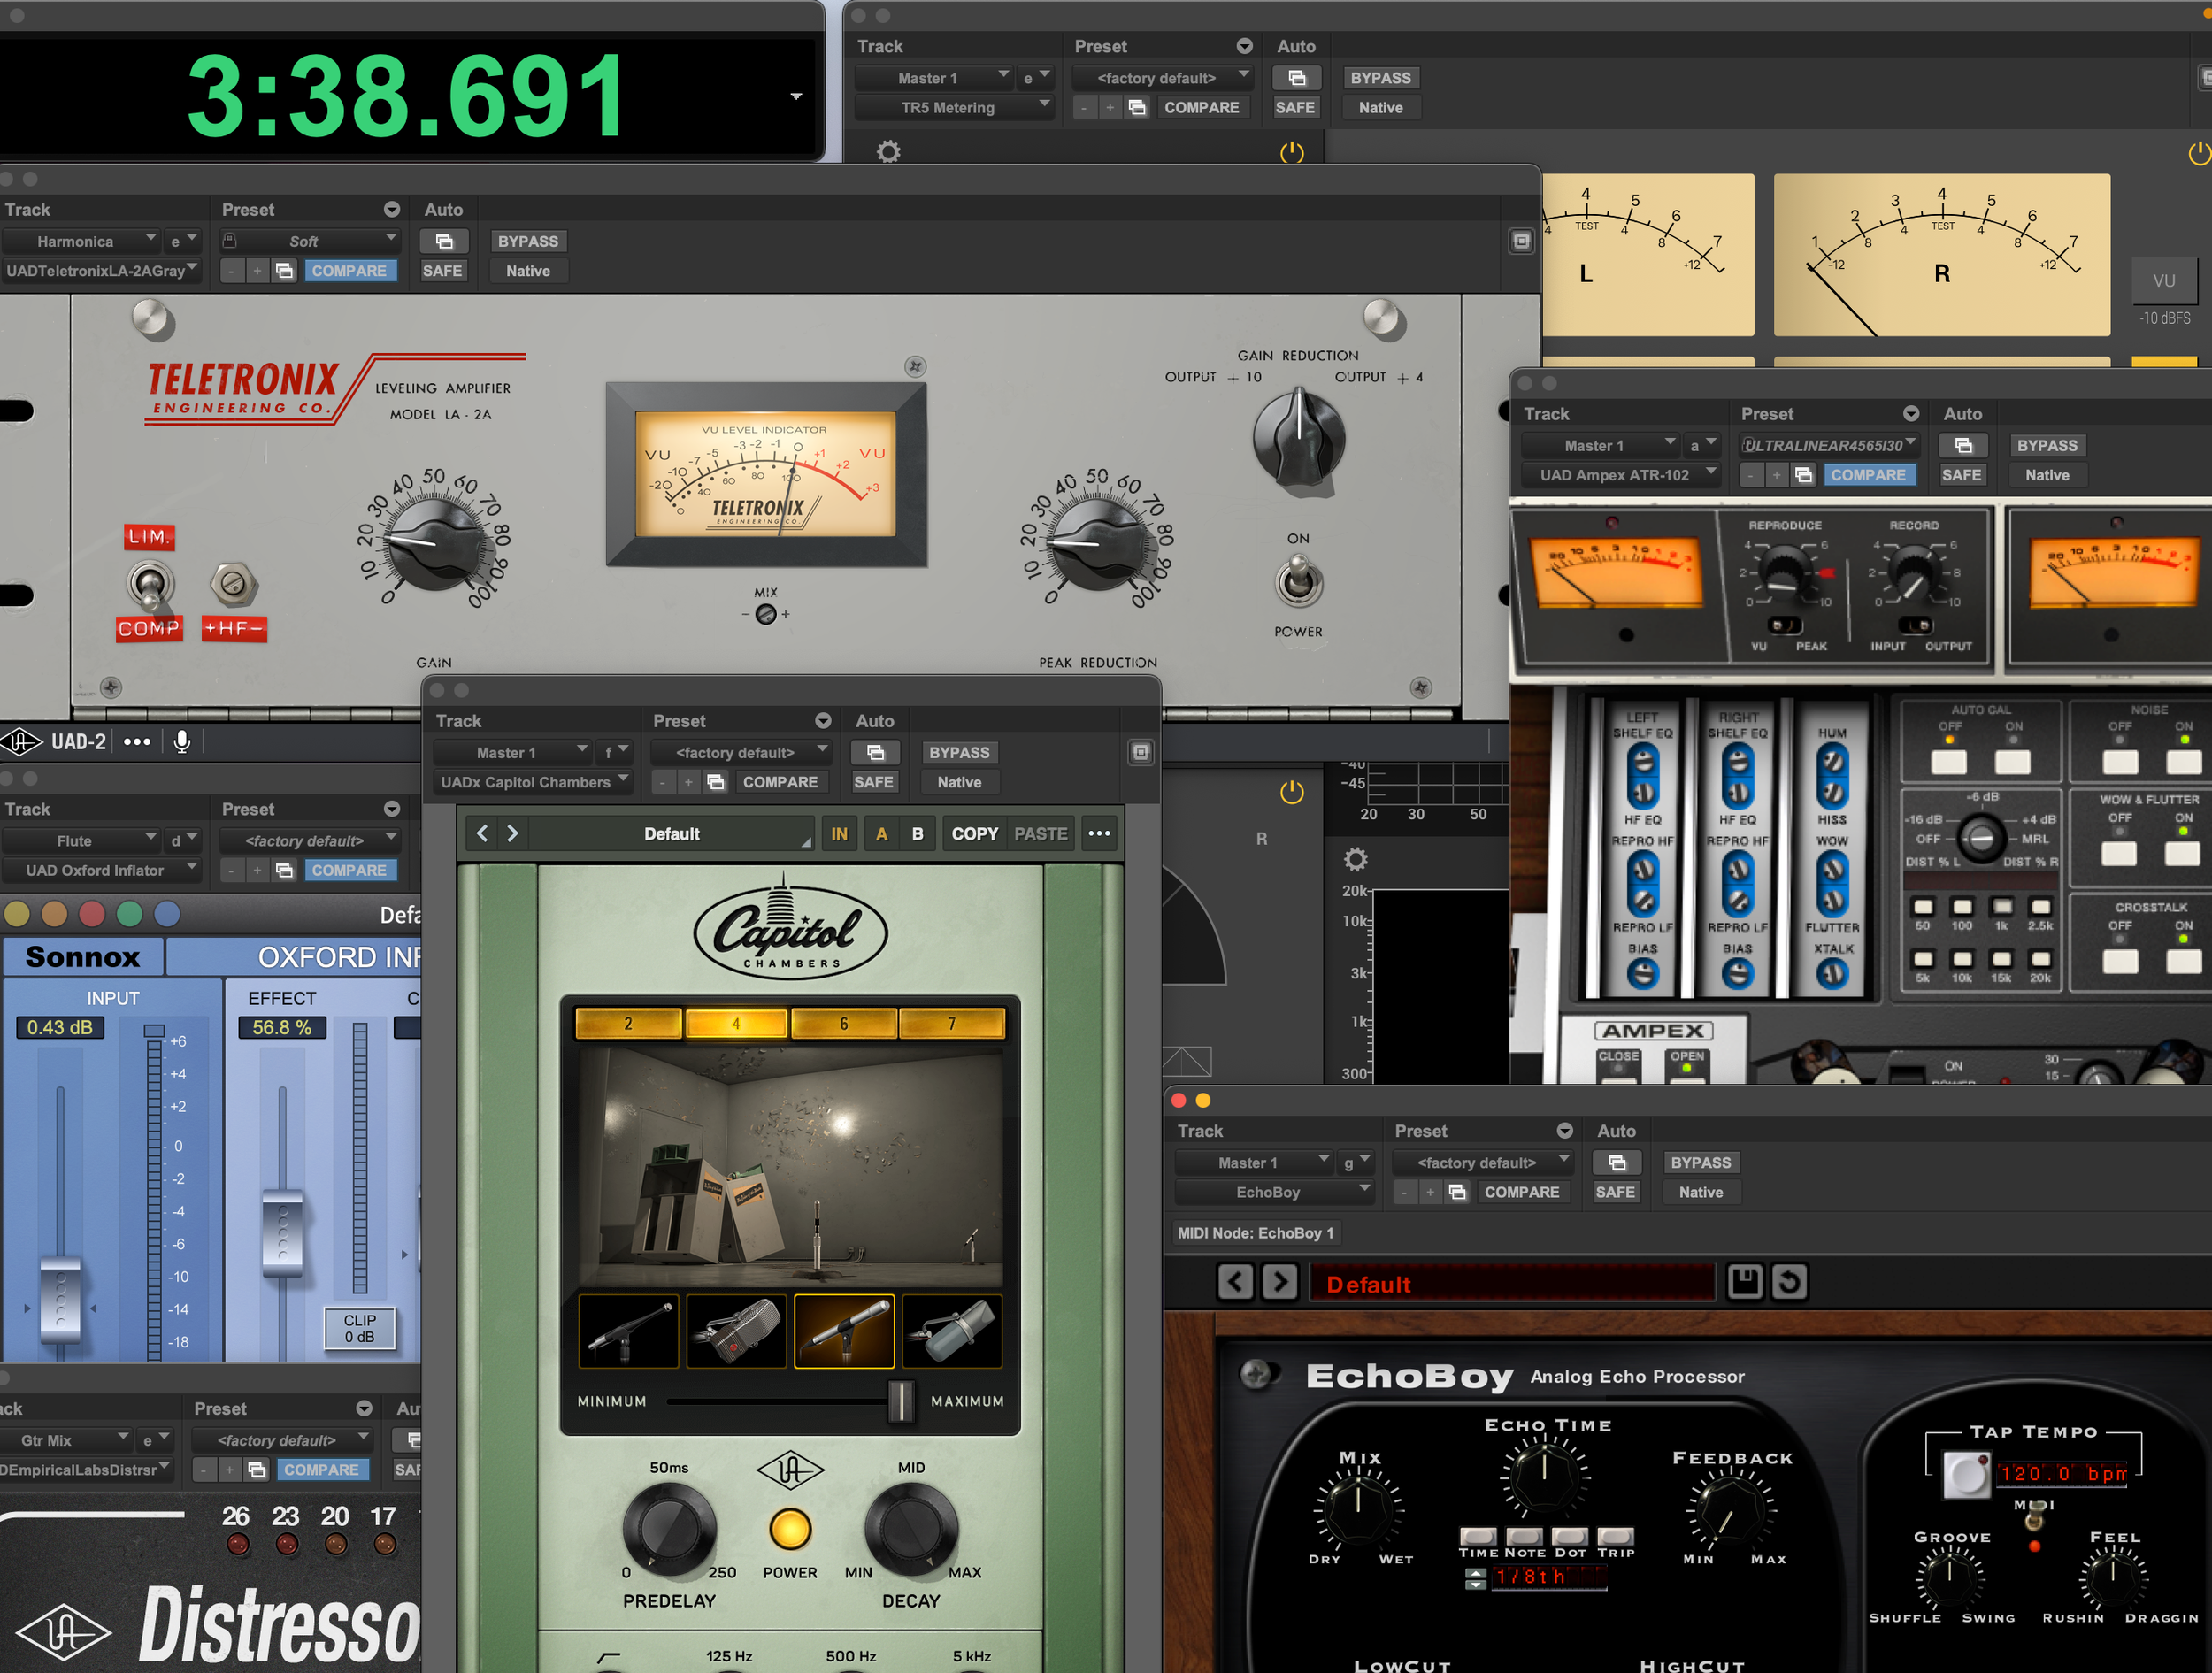The image size is (2212, 1673).
Task: Toggle Capitol Chambers Power lamp
Action: pyautogui.click(x=789, y=1529)
